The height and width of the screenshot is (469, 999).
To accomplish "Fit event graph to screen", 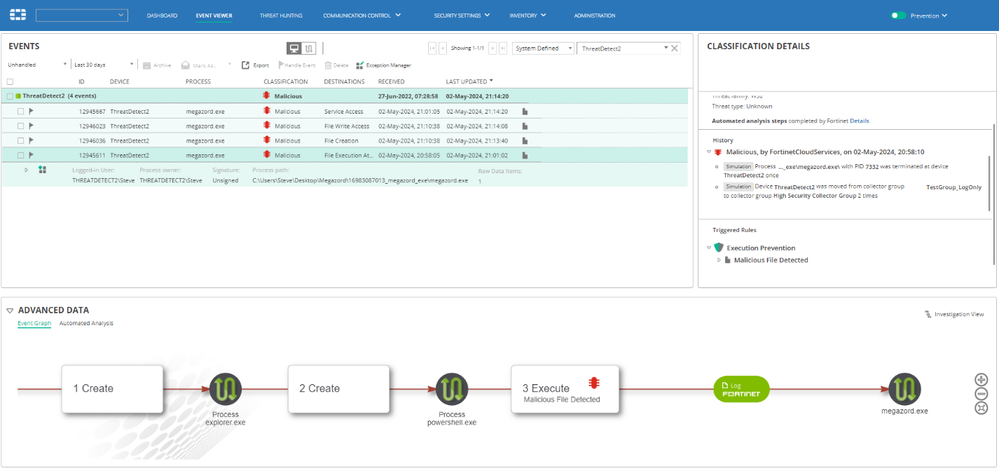I will [x=981, y=407].
